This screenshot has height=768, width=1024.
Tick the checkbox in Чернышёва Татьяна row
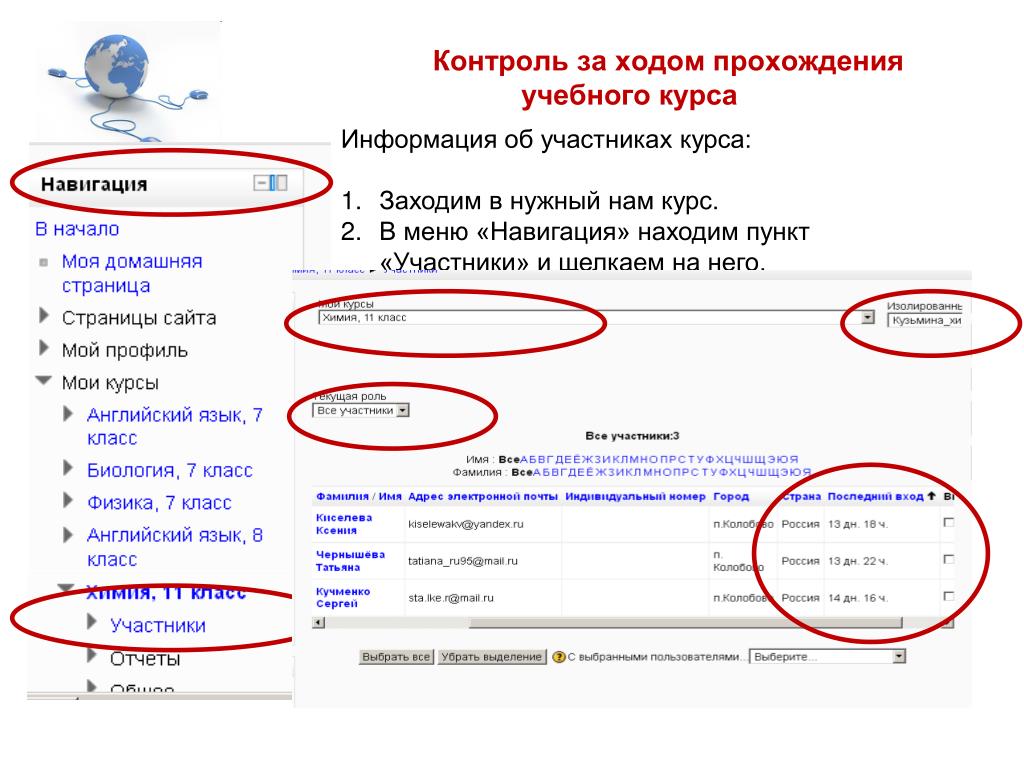pos(949,559)
